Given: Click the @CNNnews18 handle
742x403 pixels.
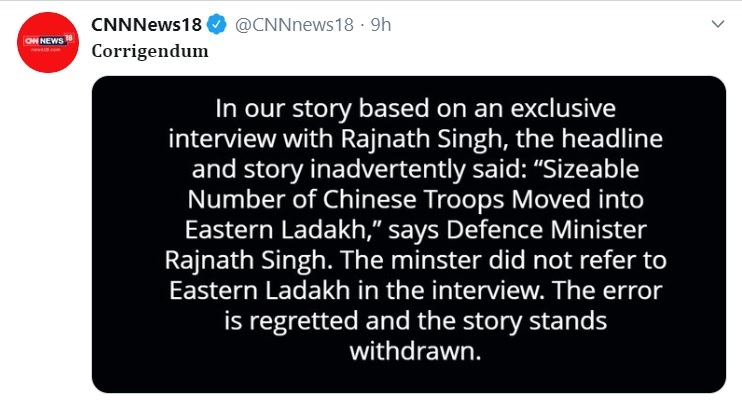Looking at the screenshot, I should pyautogui.click(x=294, y=24).
